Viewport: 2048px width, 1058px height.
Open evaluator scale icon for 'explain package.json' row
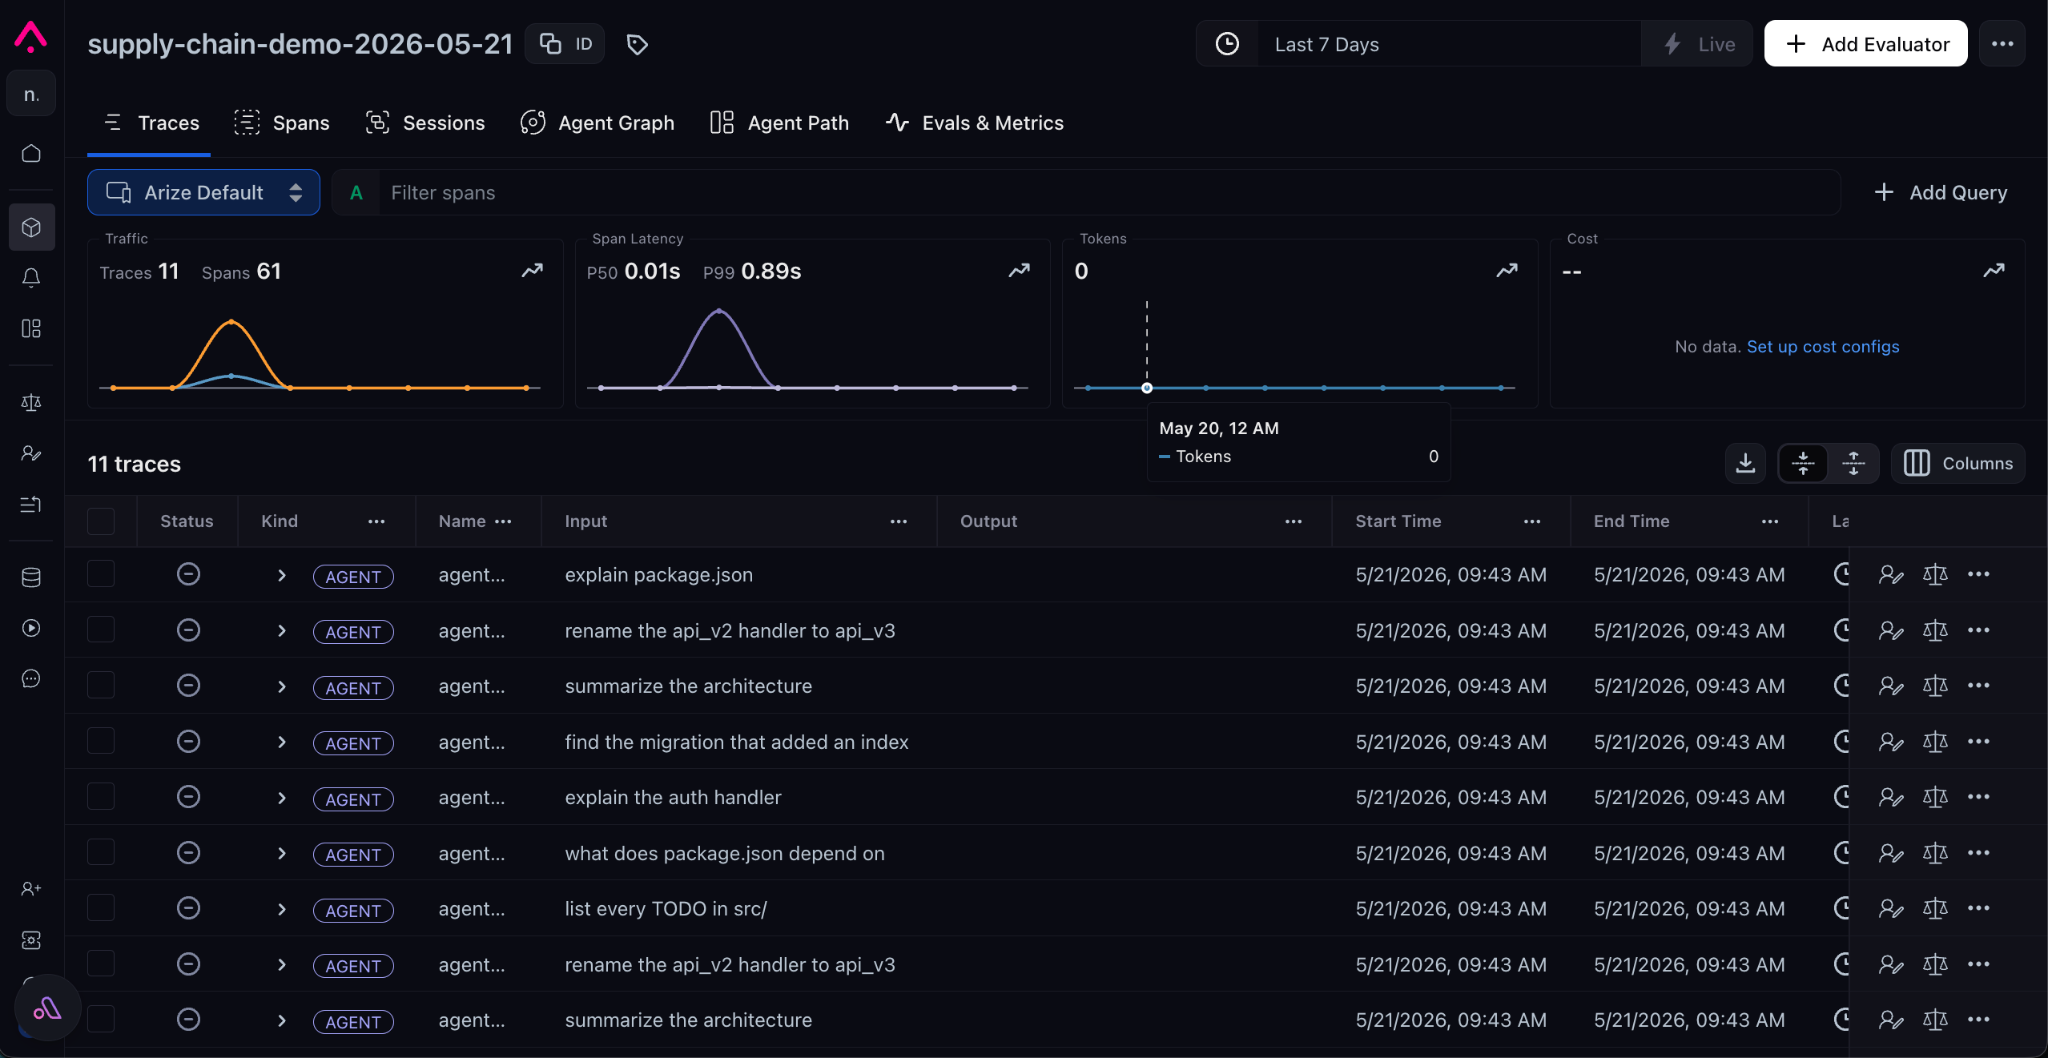(1935, 575)
